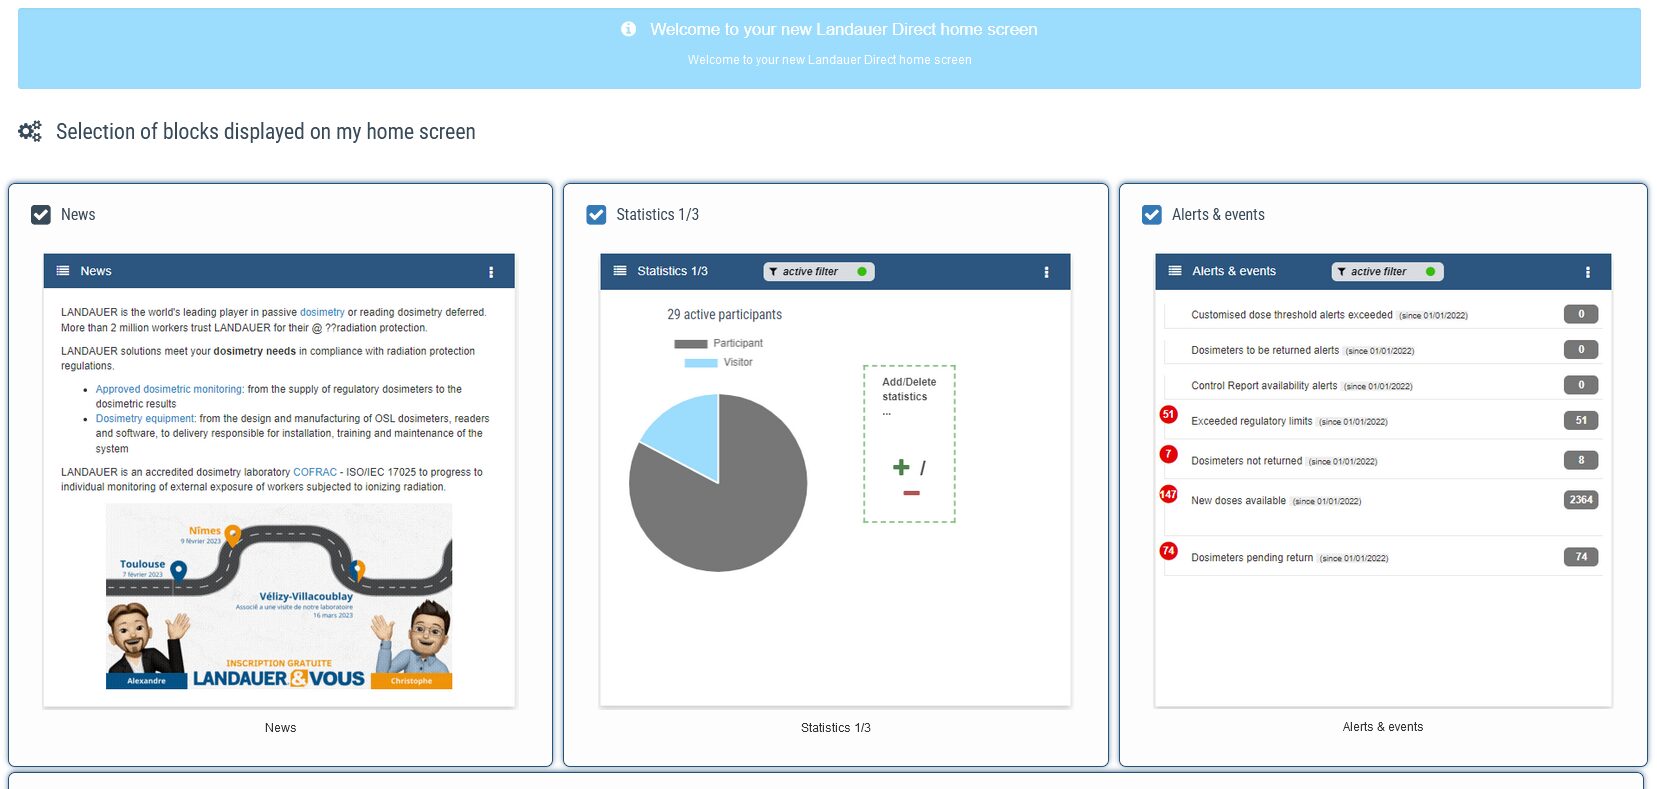This screenshot has height=789, width=1657.
Task: Open the COFRAC link
Action: (x=315, y=472)
